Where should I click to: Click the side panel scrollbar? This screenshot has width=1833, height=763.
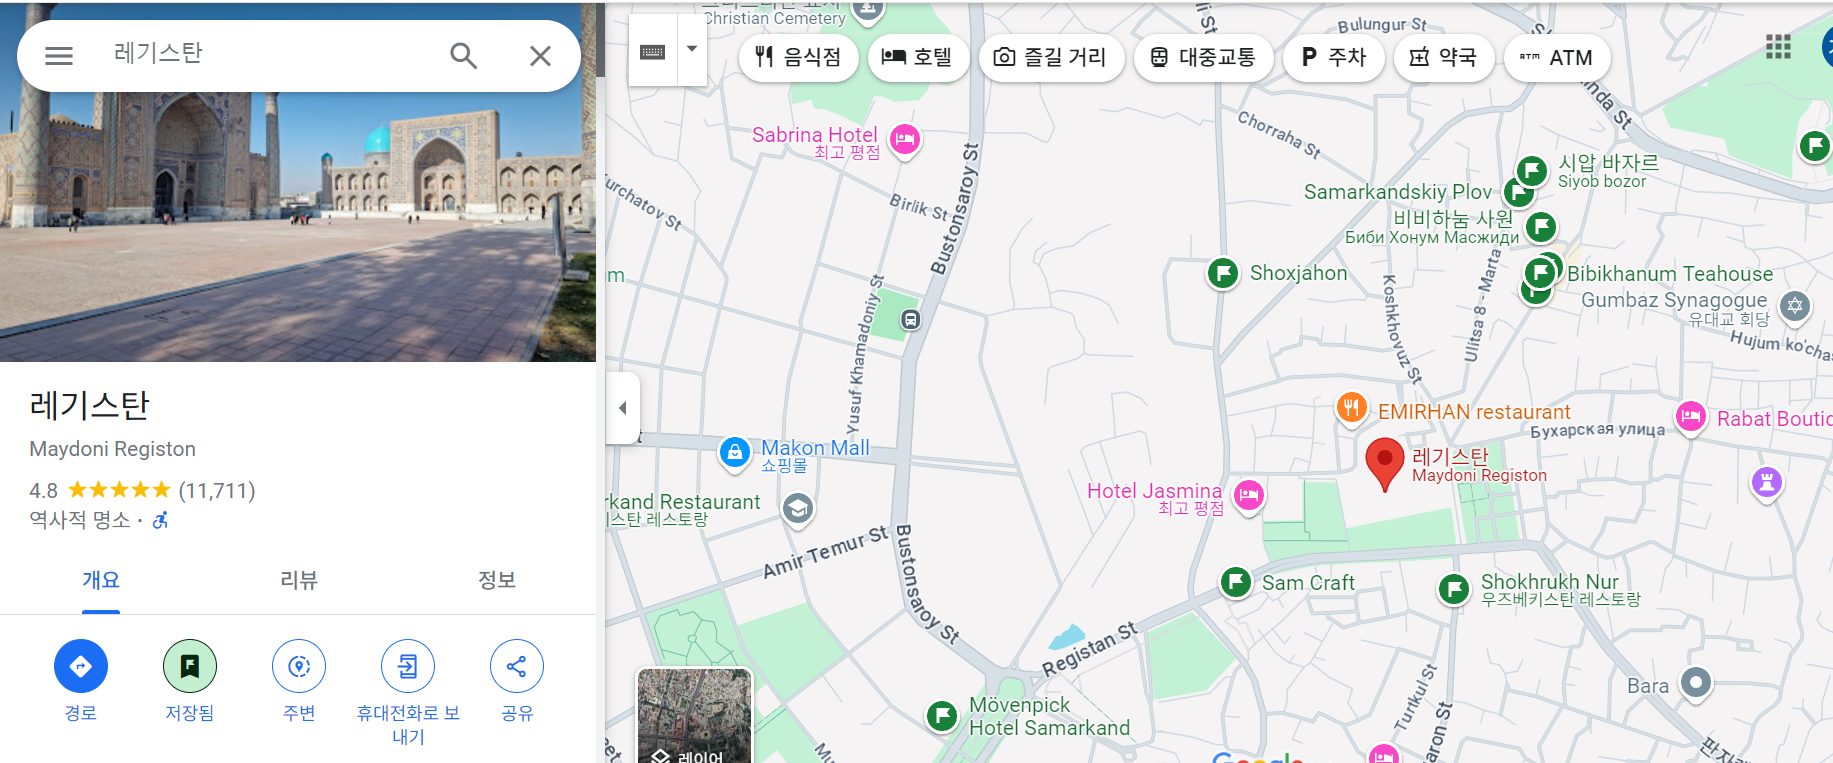click(x=600, y=40)
